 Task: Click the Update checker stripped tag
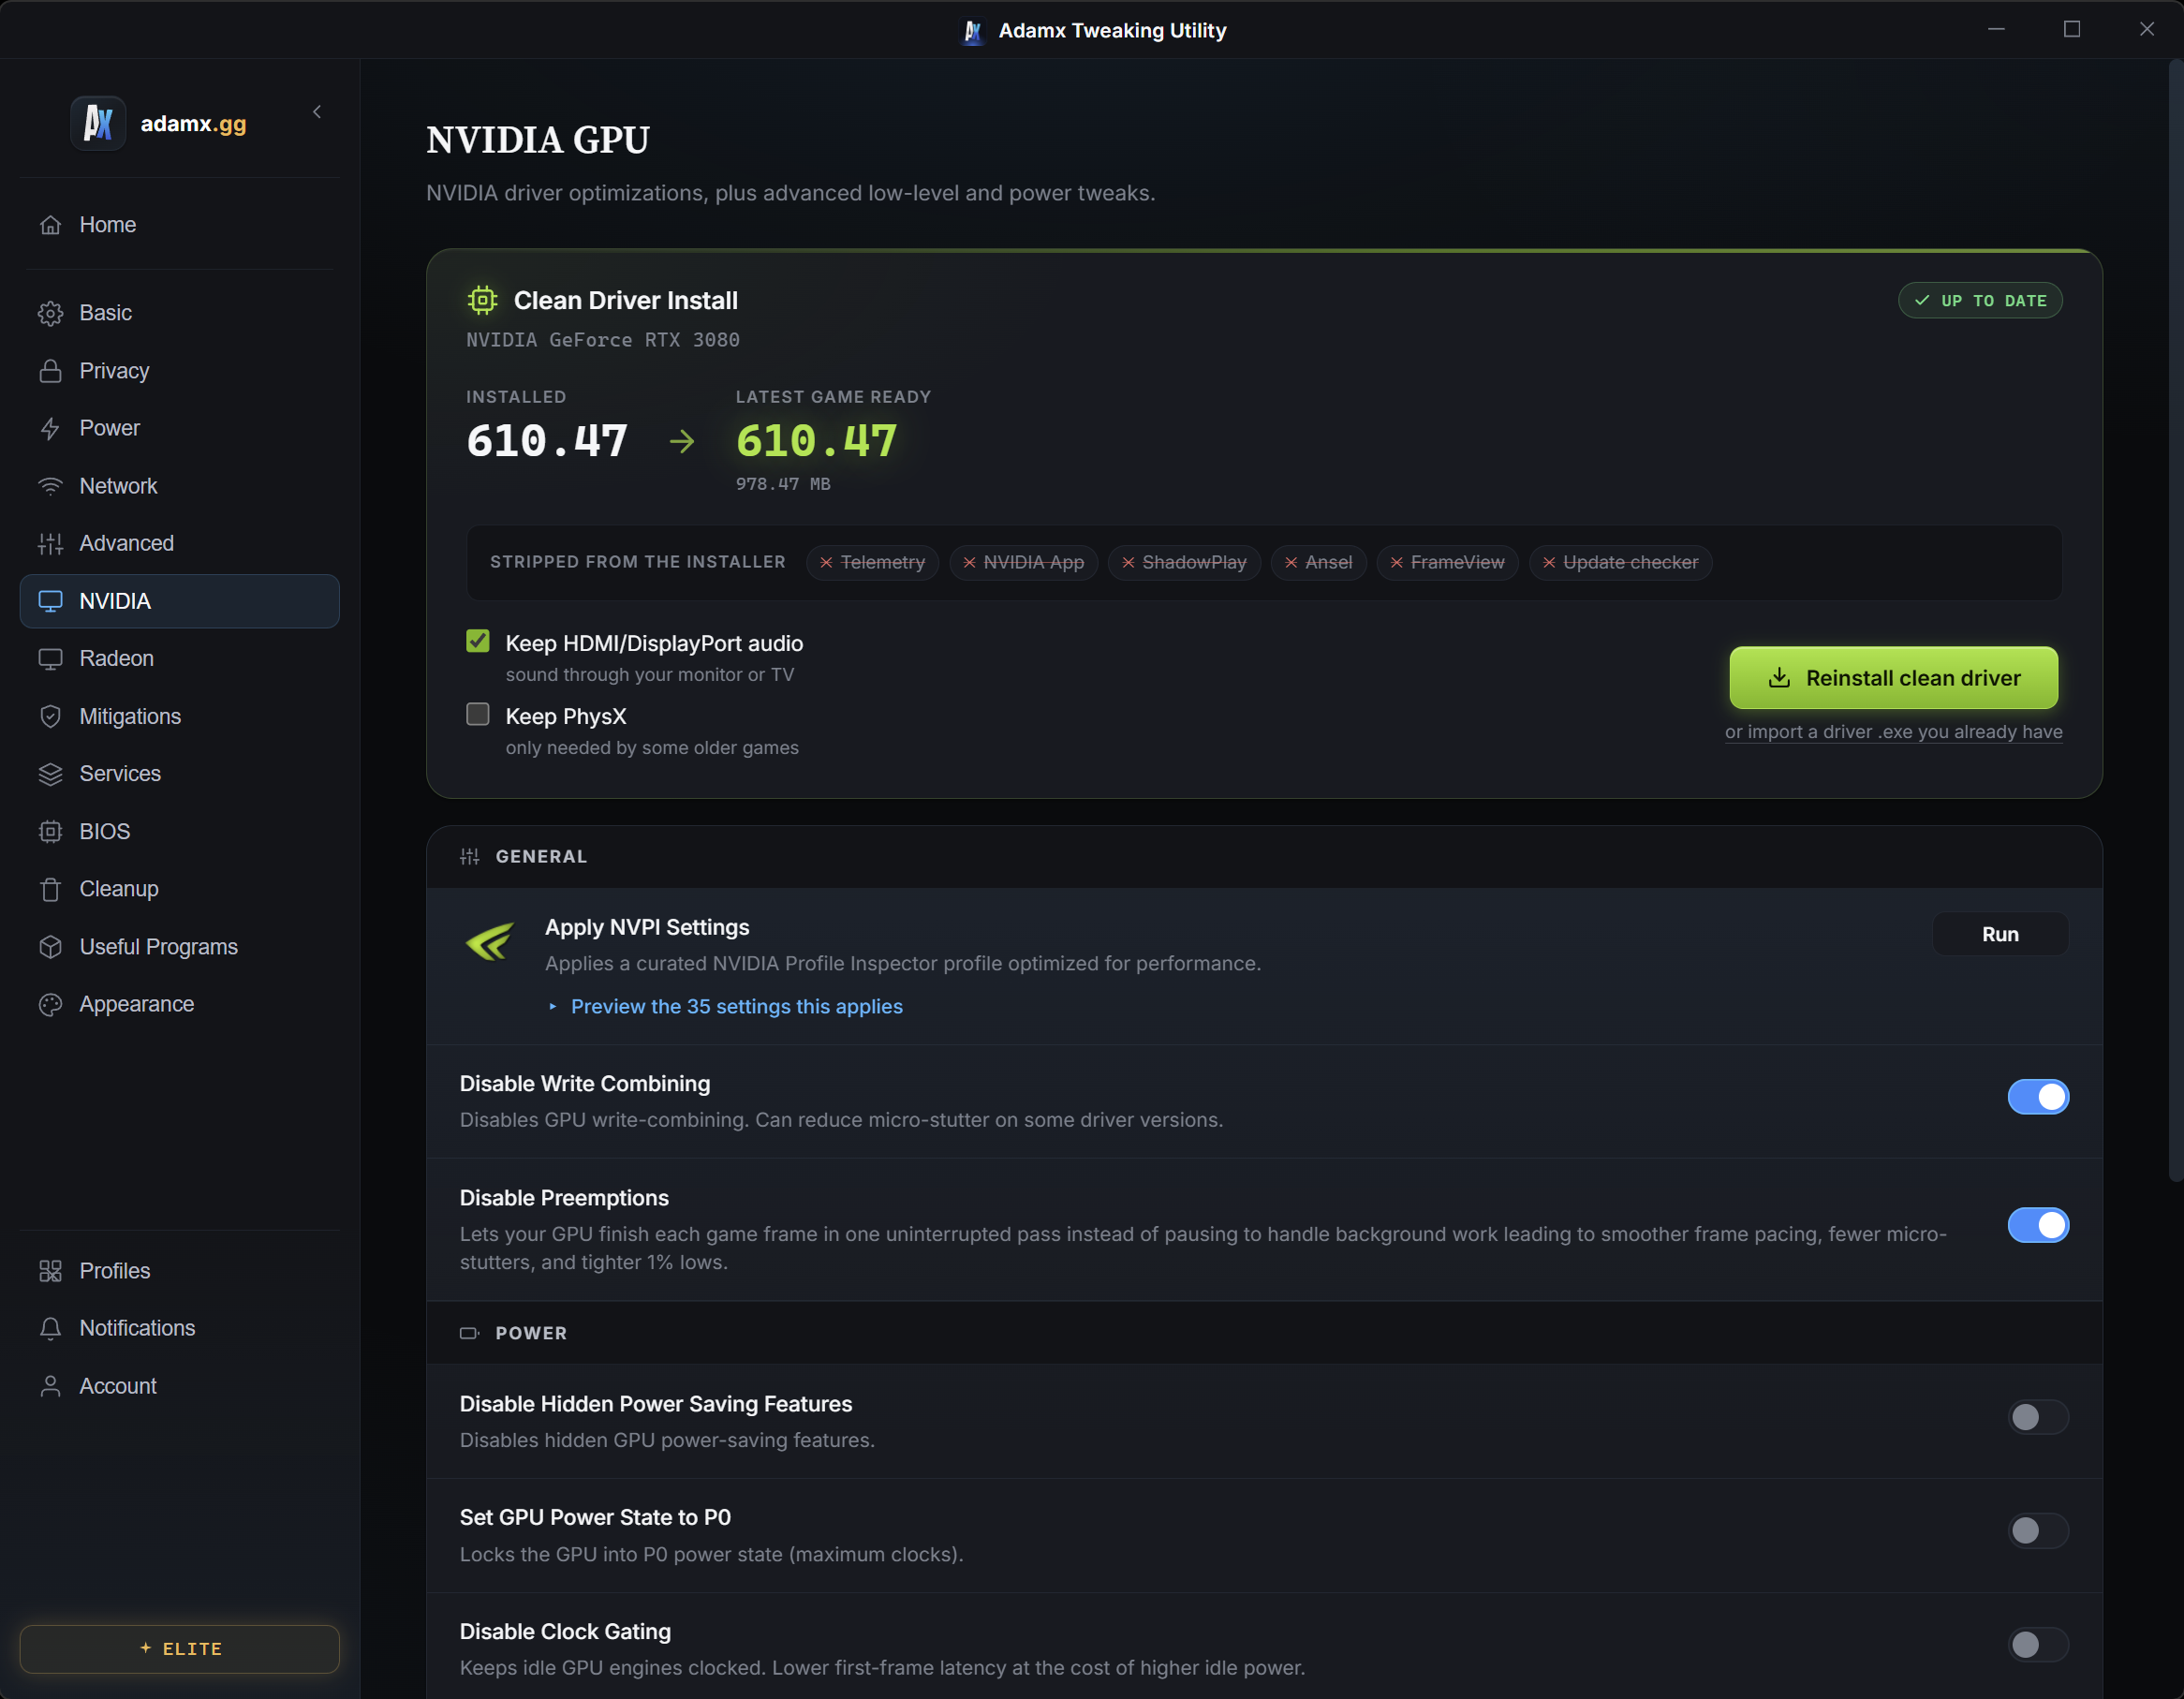click(1620, 563)
